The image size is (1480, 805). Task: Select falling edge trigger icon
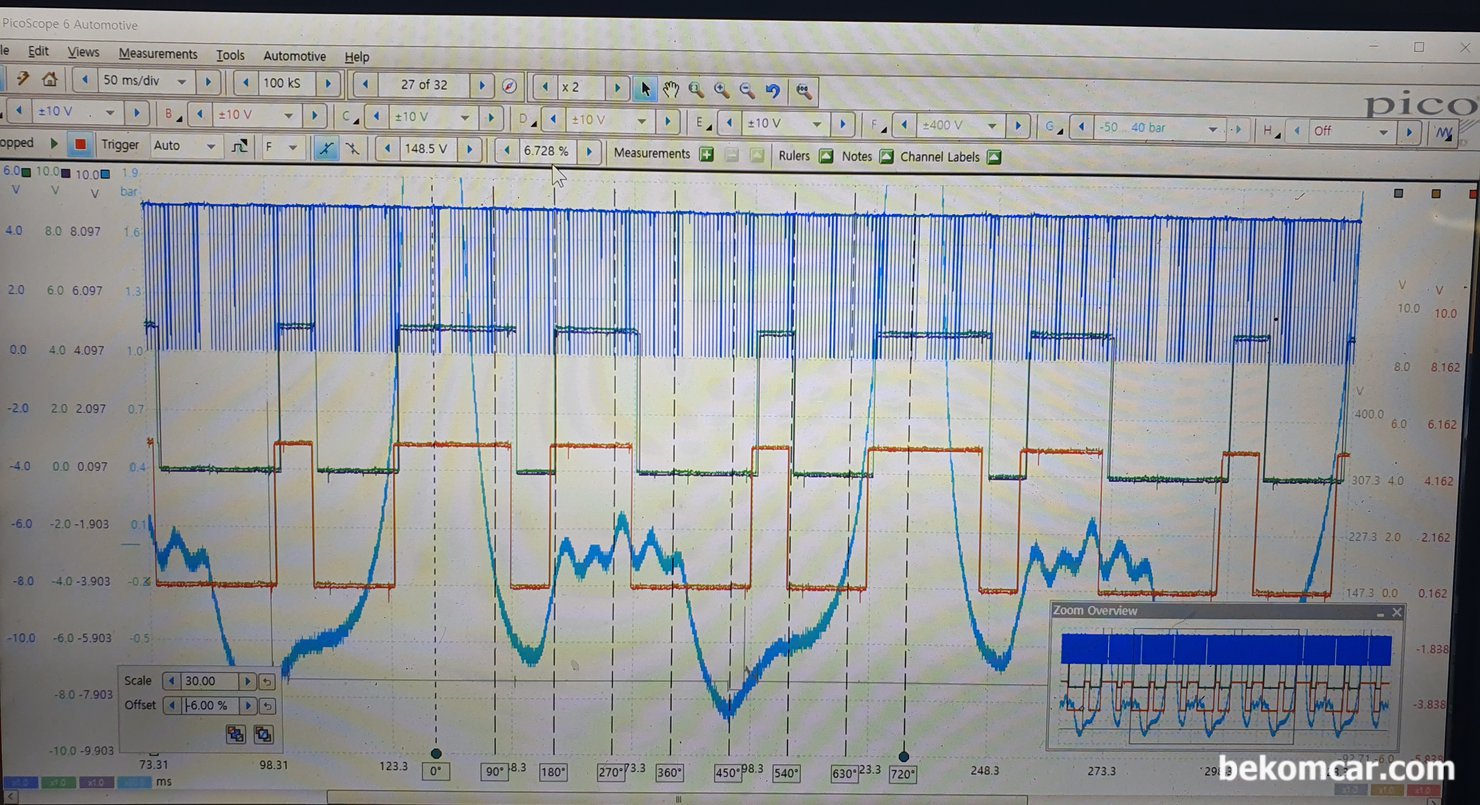pos(352,149)
